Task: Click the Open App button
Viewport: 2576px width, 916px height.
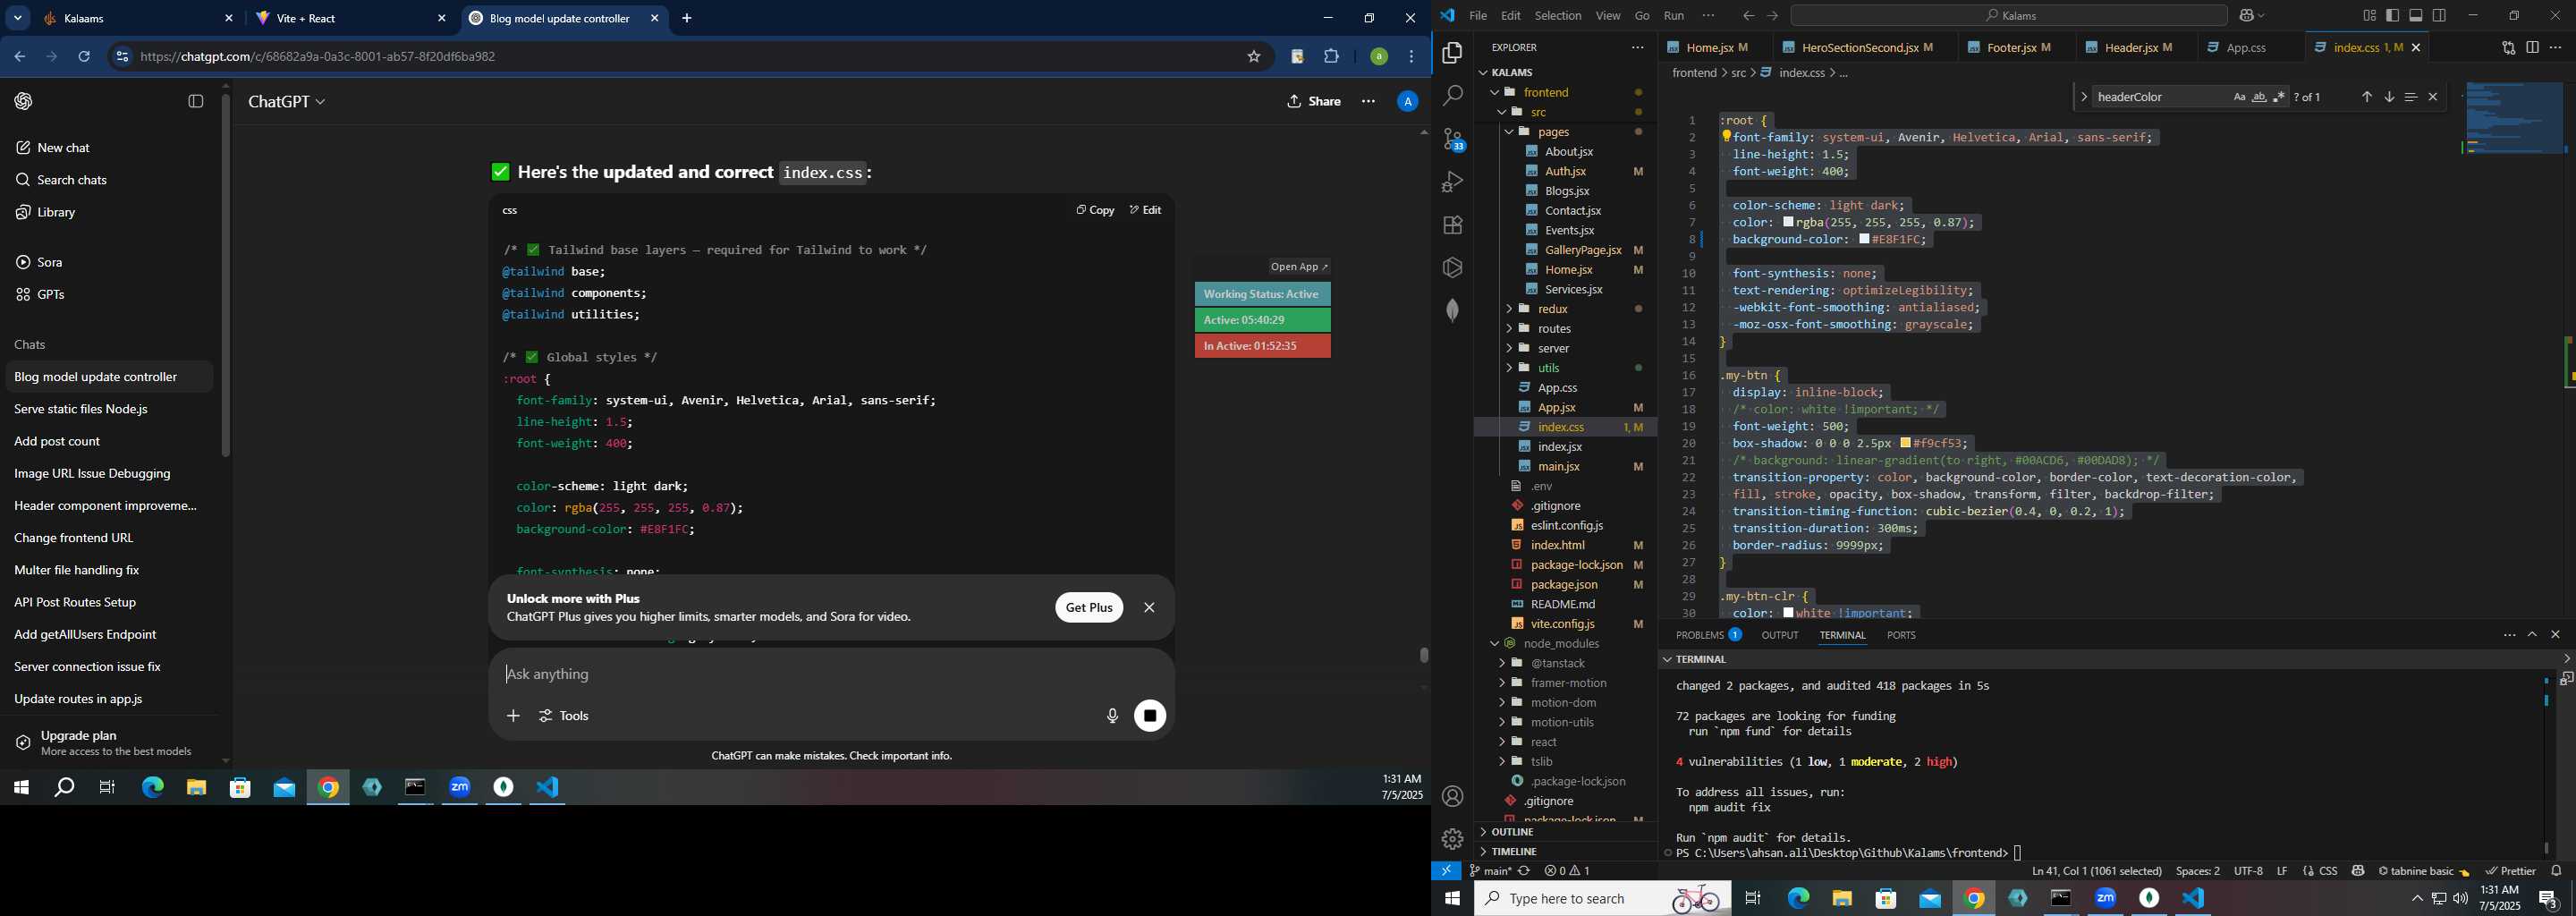Action: pos(1298,267)
